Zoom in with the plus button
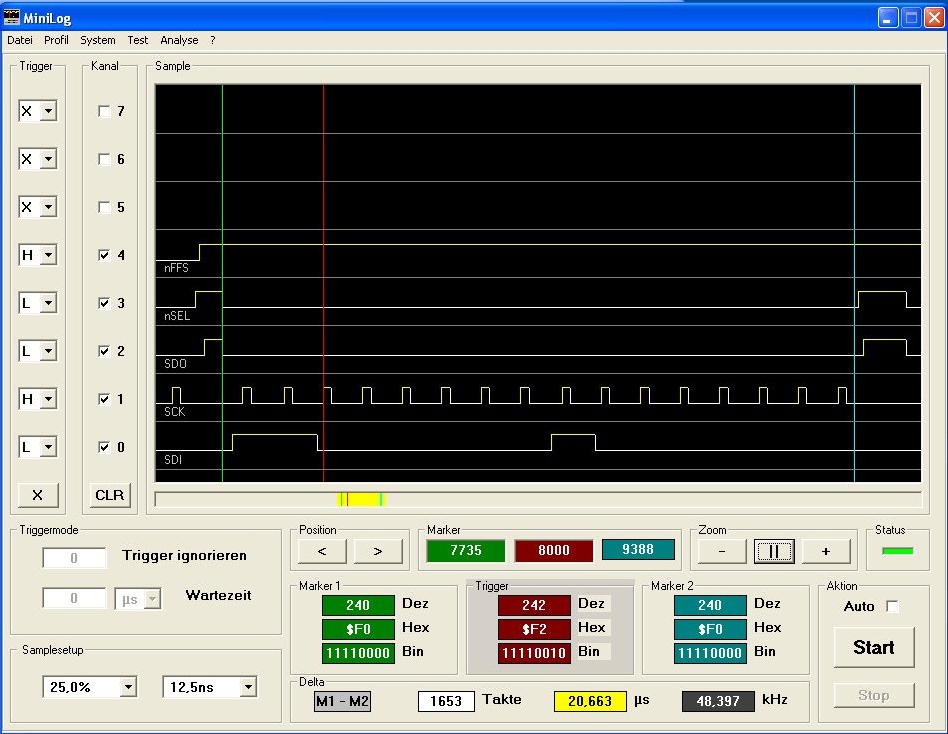The width and height of the screenshot is (948, 734). click(x=826, y=551)
